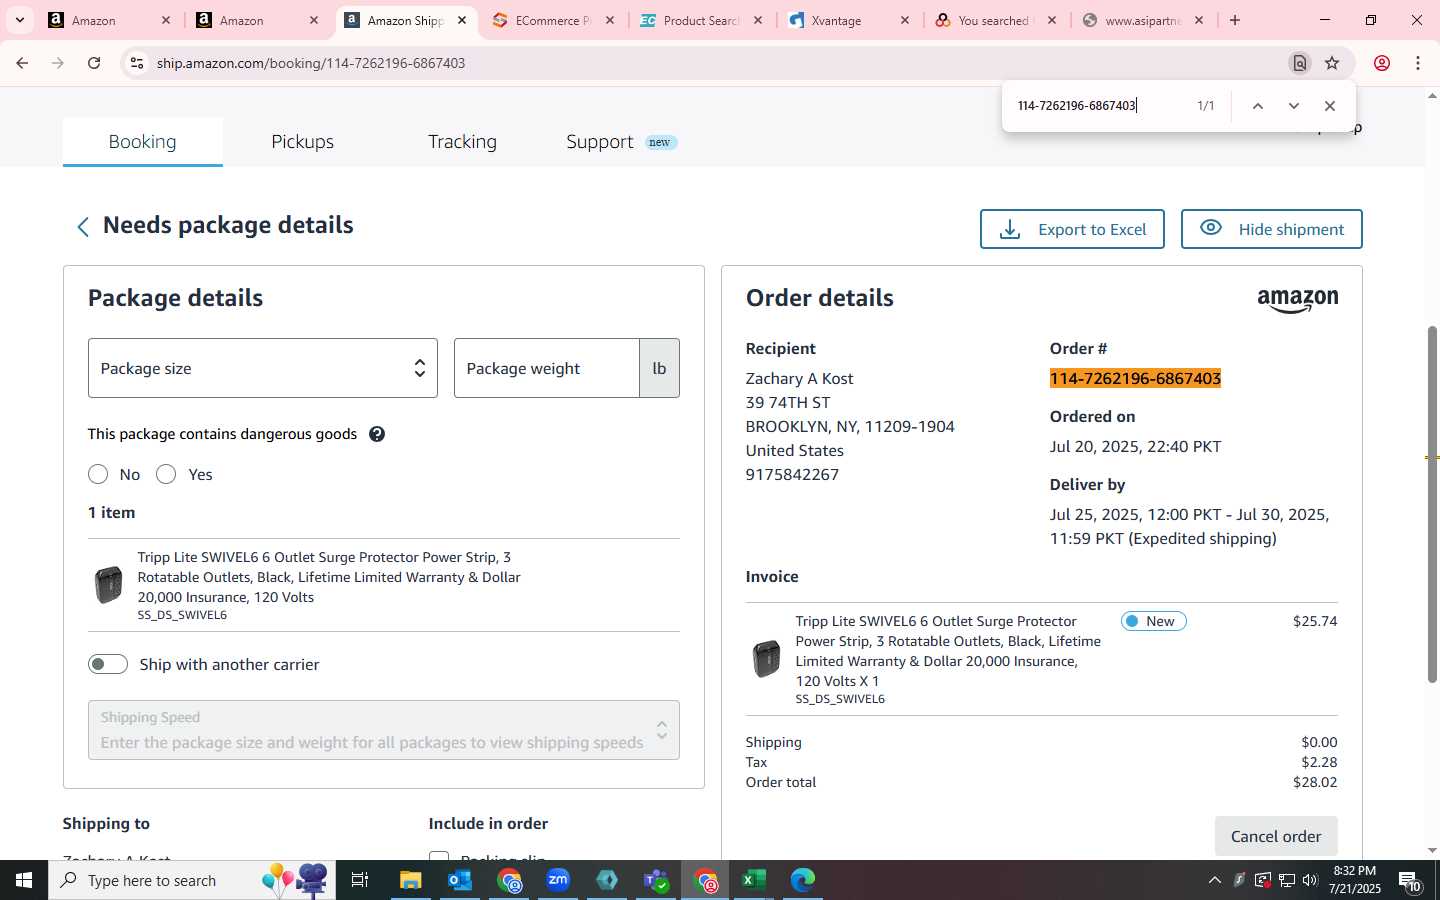Image resolution: width=1440 pixels, height=900 pixels.
Task: Click the Amazon logo in Order details
Action: pos(1297,300)
